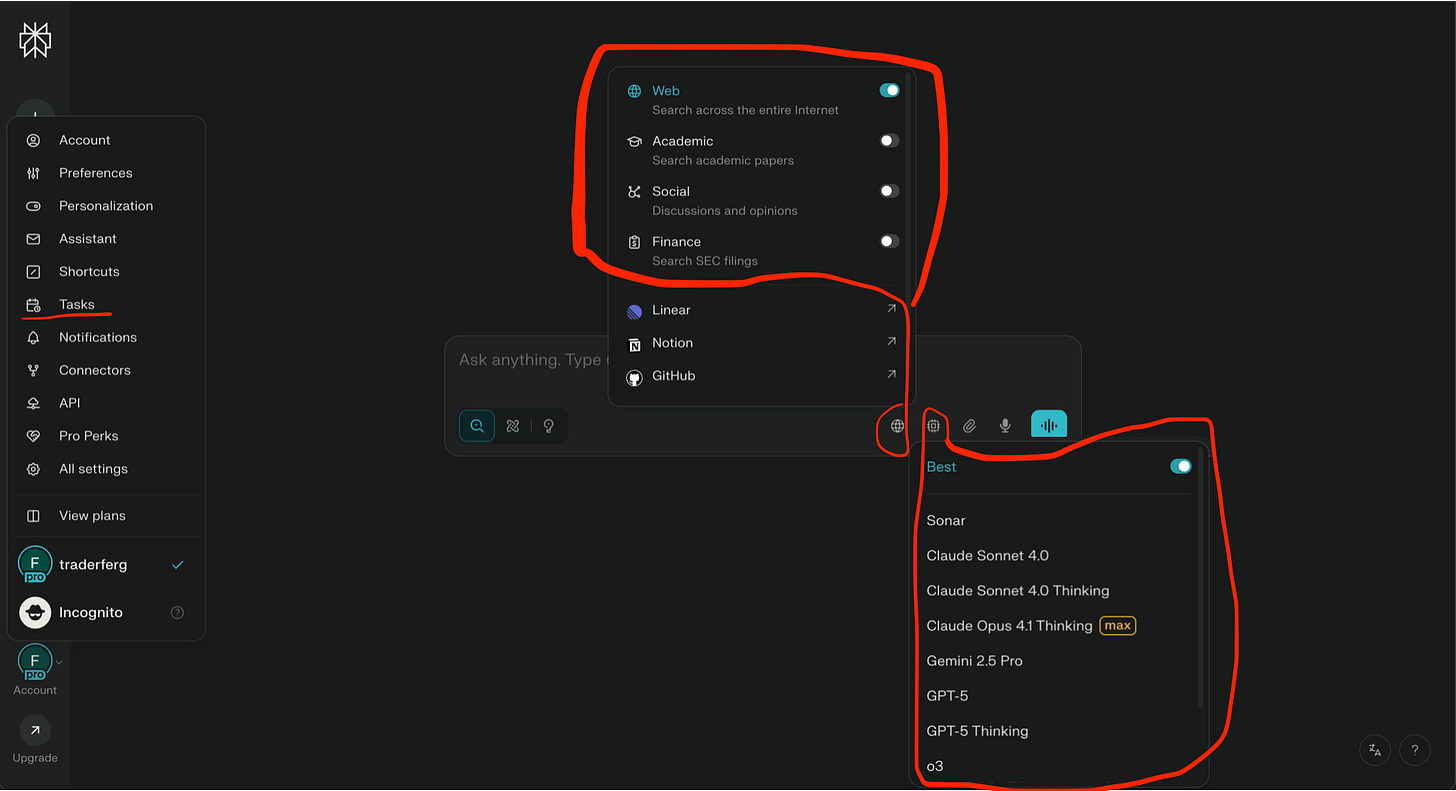Screen dimensions: 1456x791
Task: Select the Sonar model
Action: coord(1059,521)
